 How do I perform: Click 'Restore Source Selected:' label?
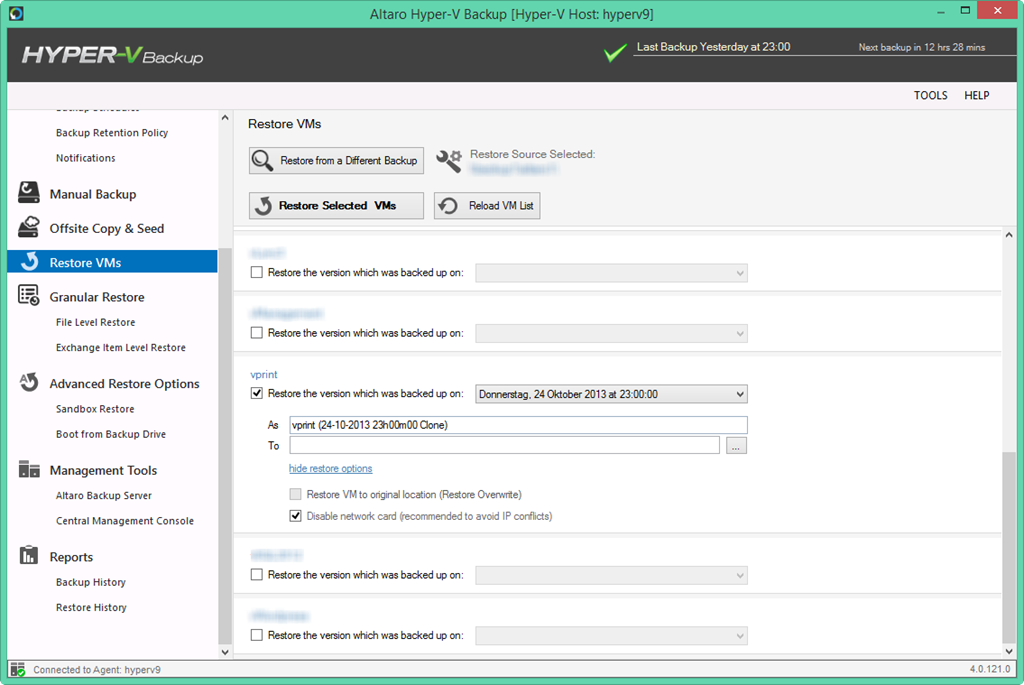[x=532, y=154]
